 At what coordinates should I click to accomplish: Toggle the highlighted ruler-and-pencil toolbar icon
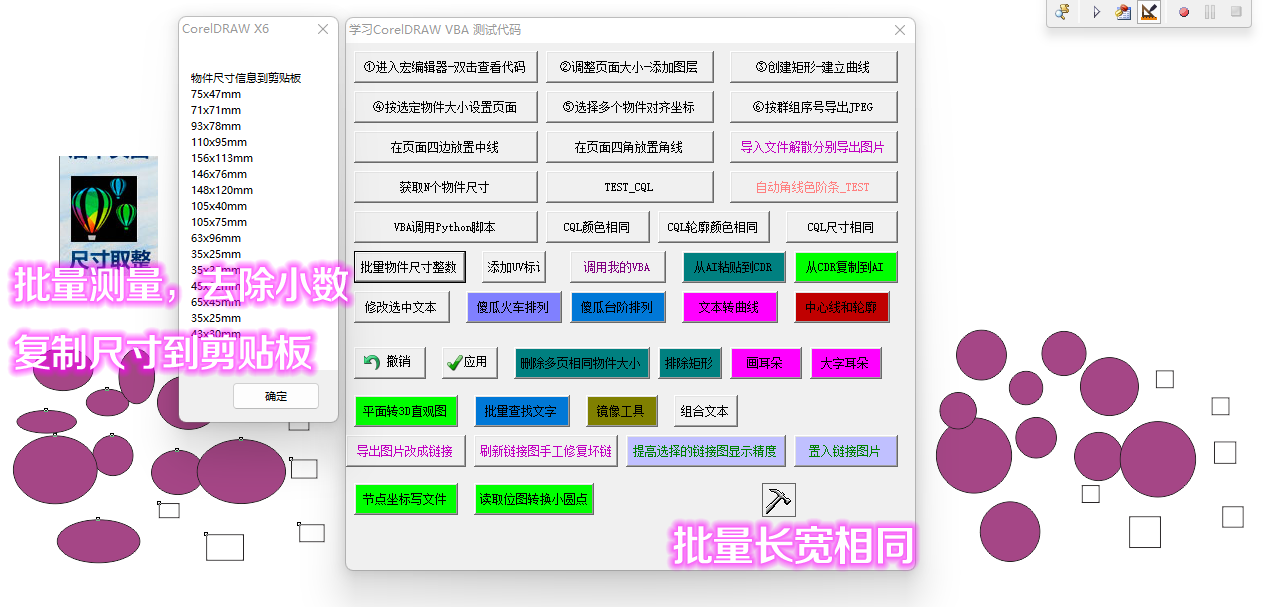(x=1149, y=12)
